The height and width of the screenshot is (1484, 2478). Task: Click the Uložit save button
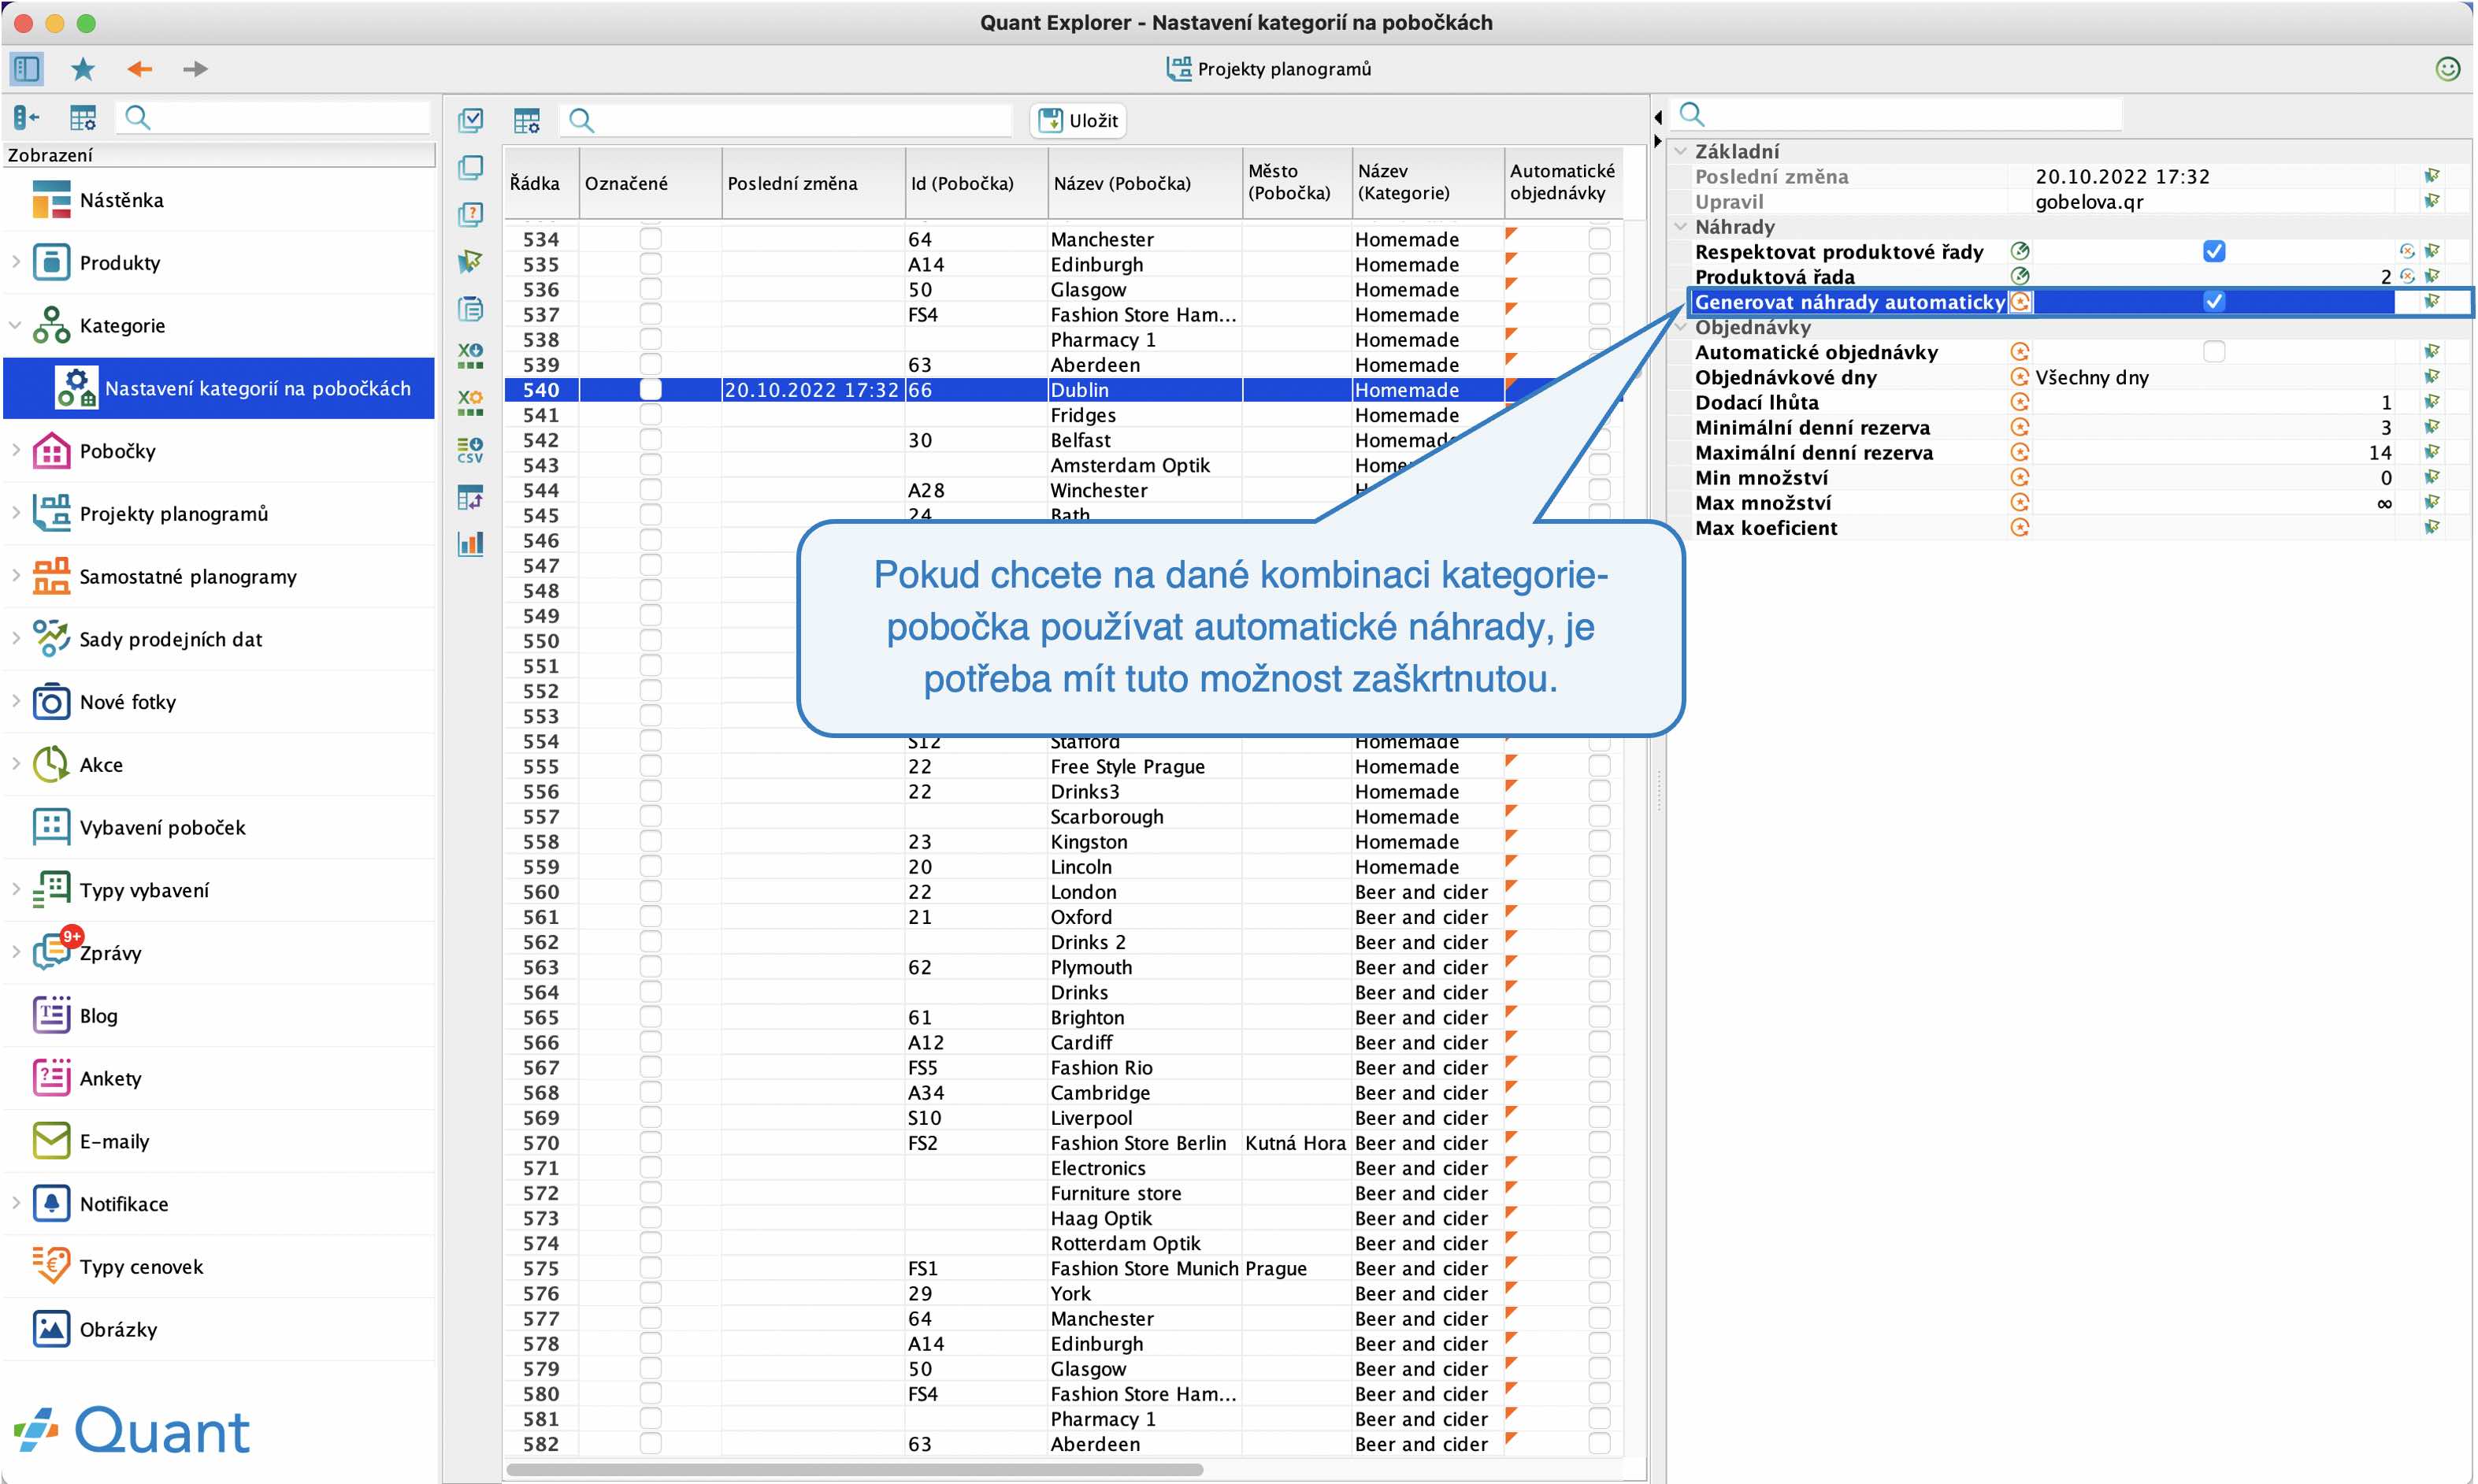click(x=1078, y=120)
